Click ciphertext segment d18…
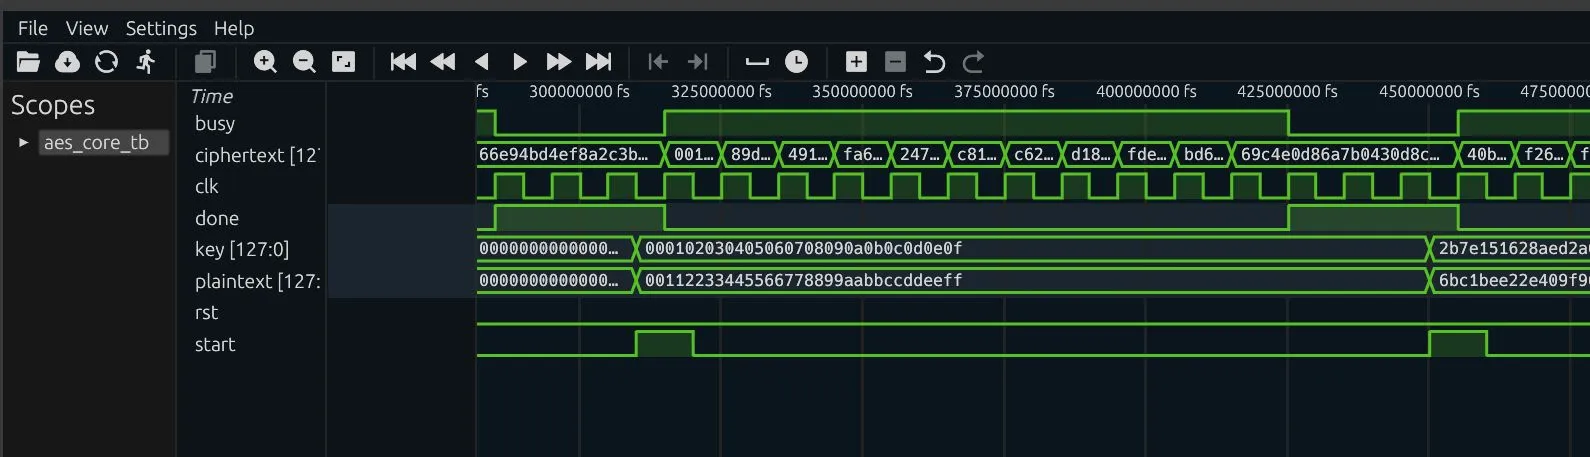This screenshot has height=457, width=1590. [1091, 154]
